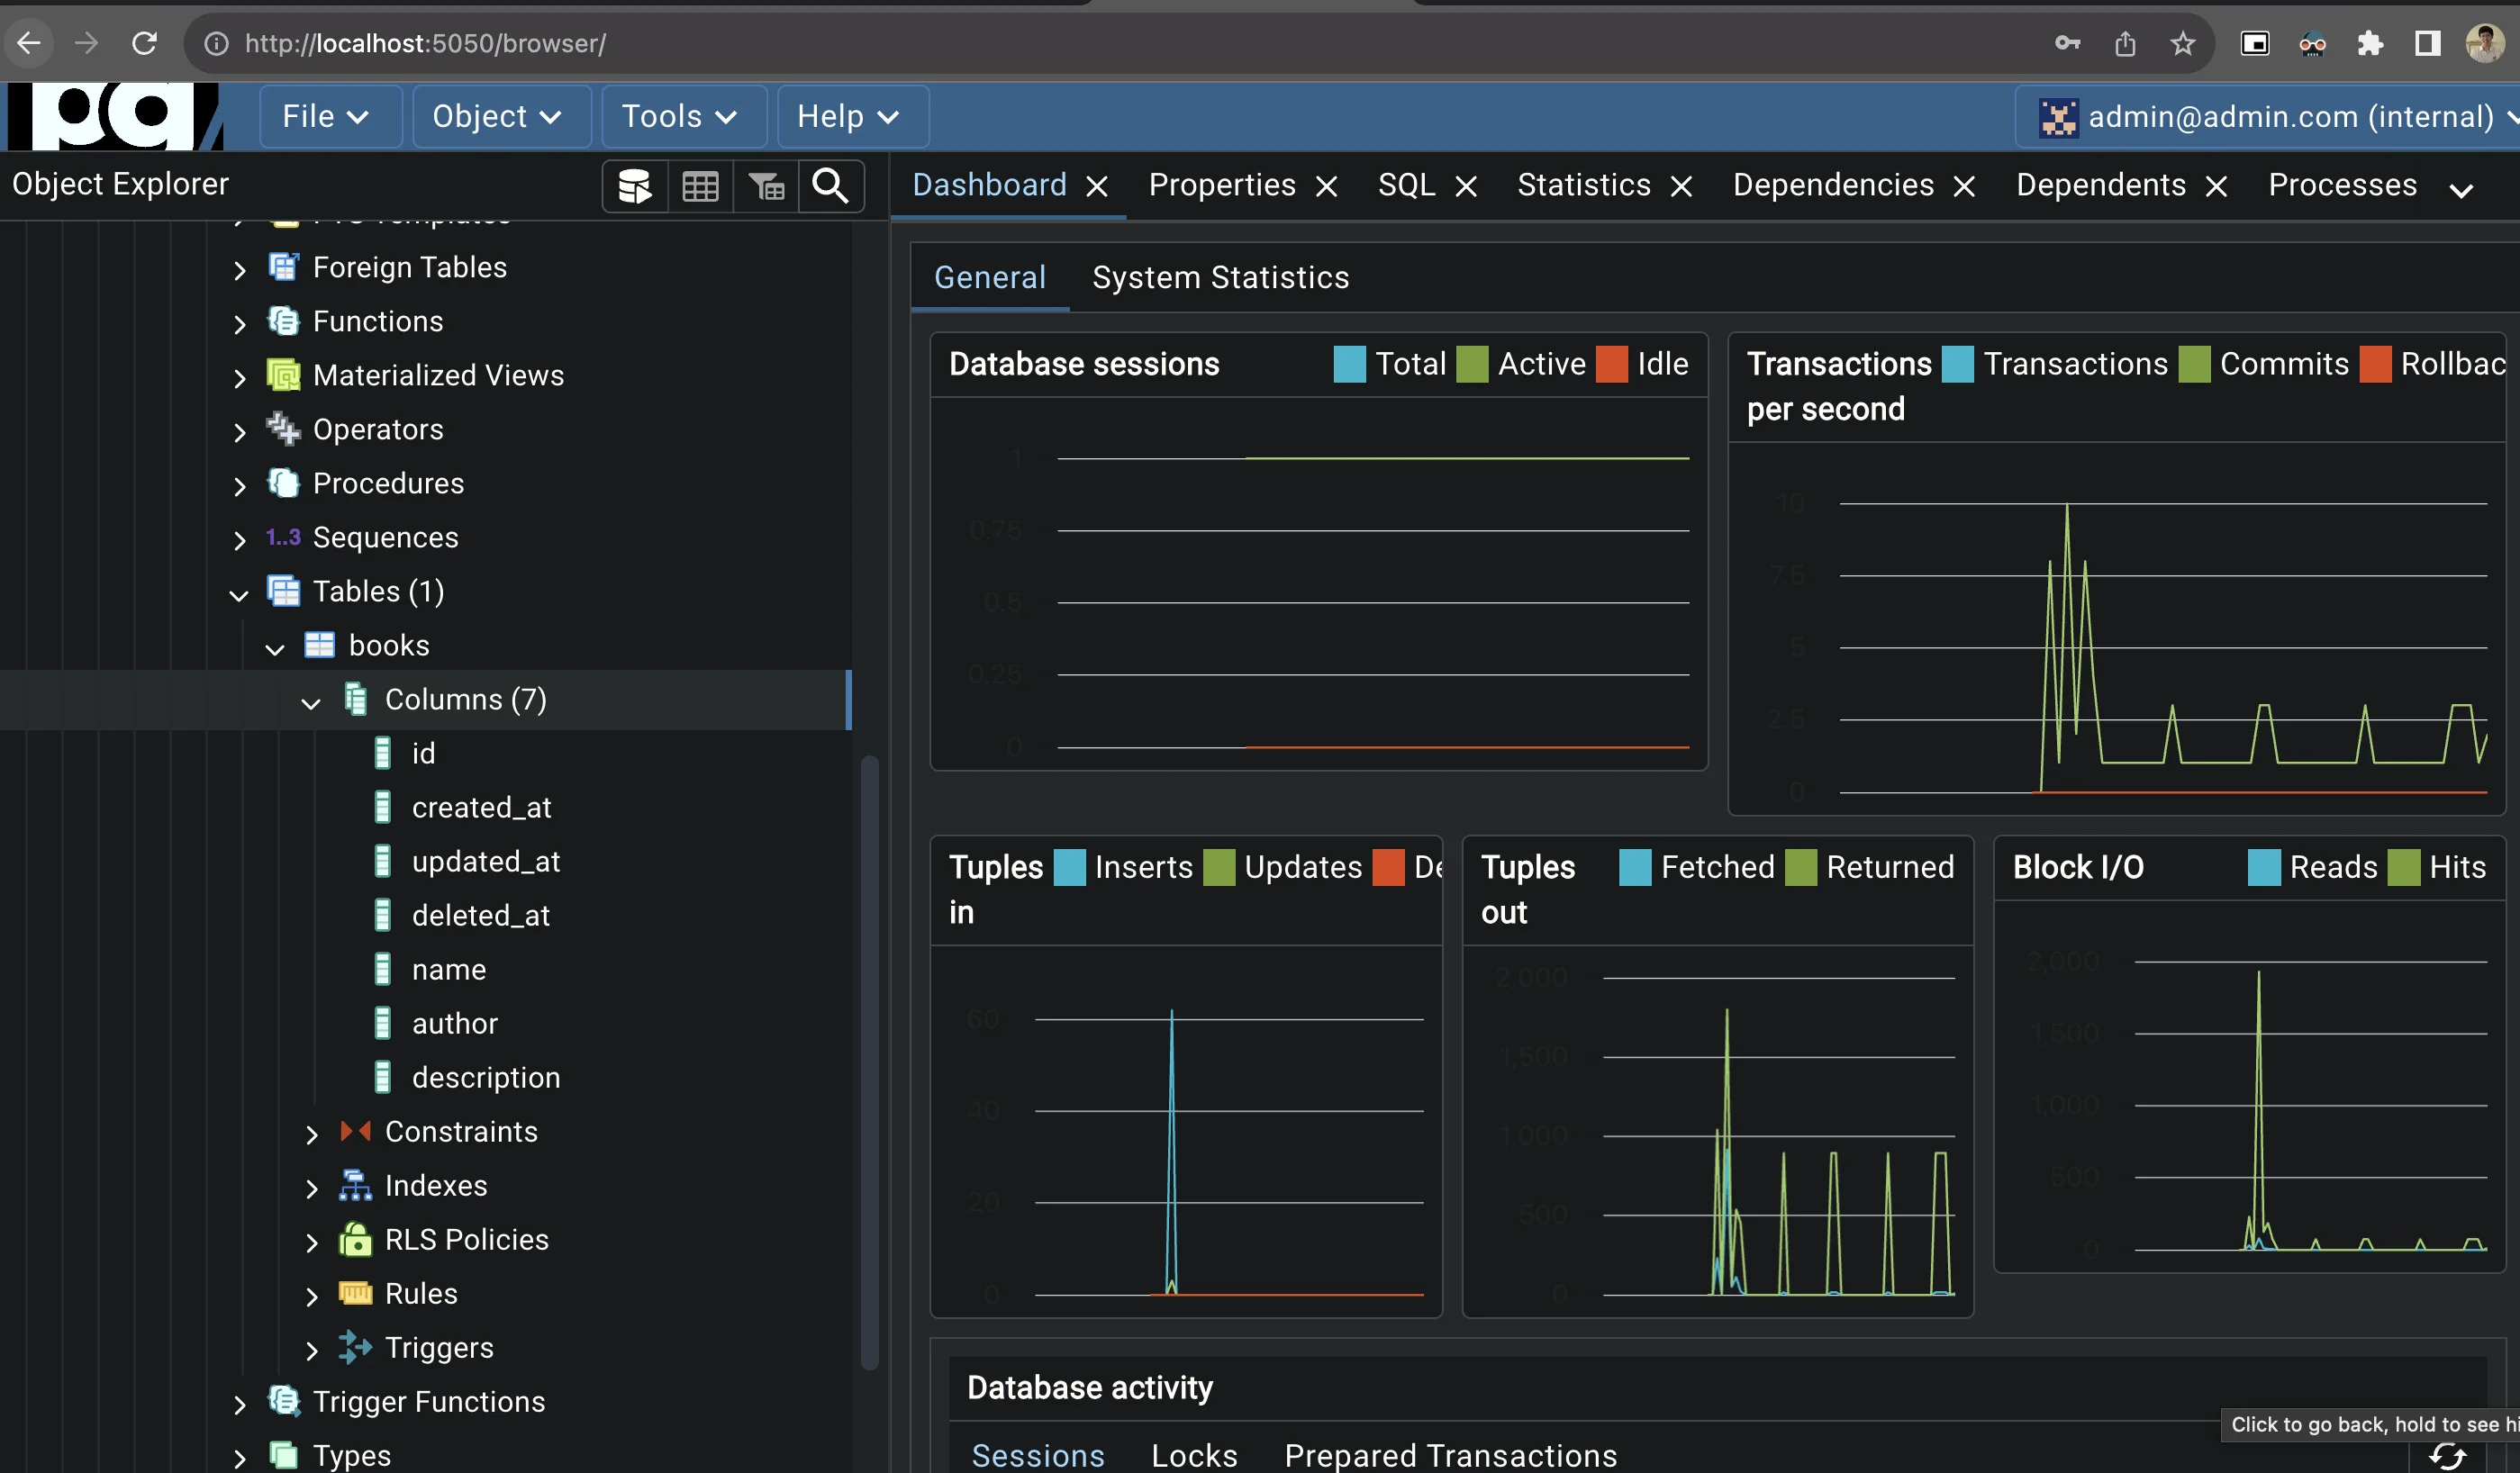Click the browser address bar URL
Image resolution: width=2520 pixels, height=1473 pixels.
(425, 43)
